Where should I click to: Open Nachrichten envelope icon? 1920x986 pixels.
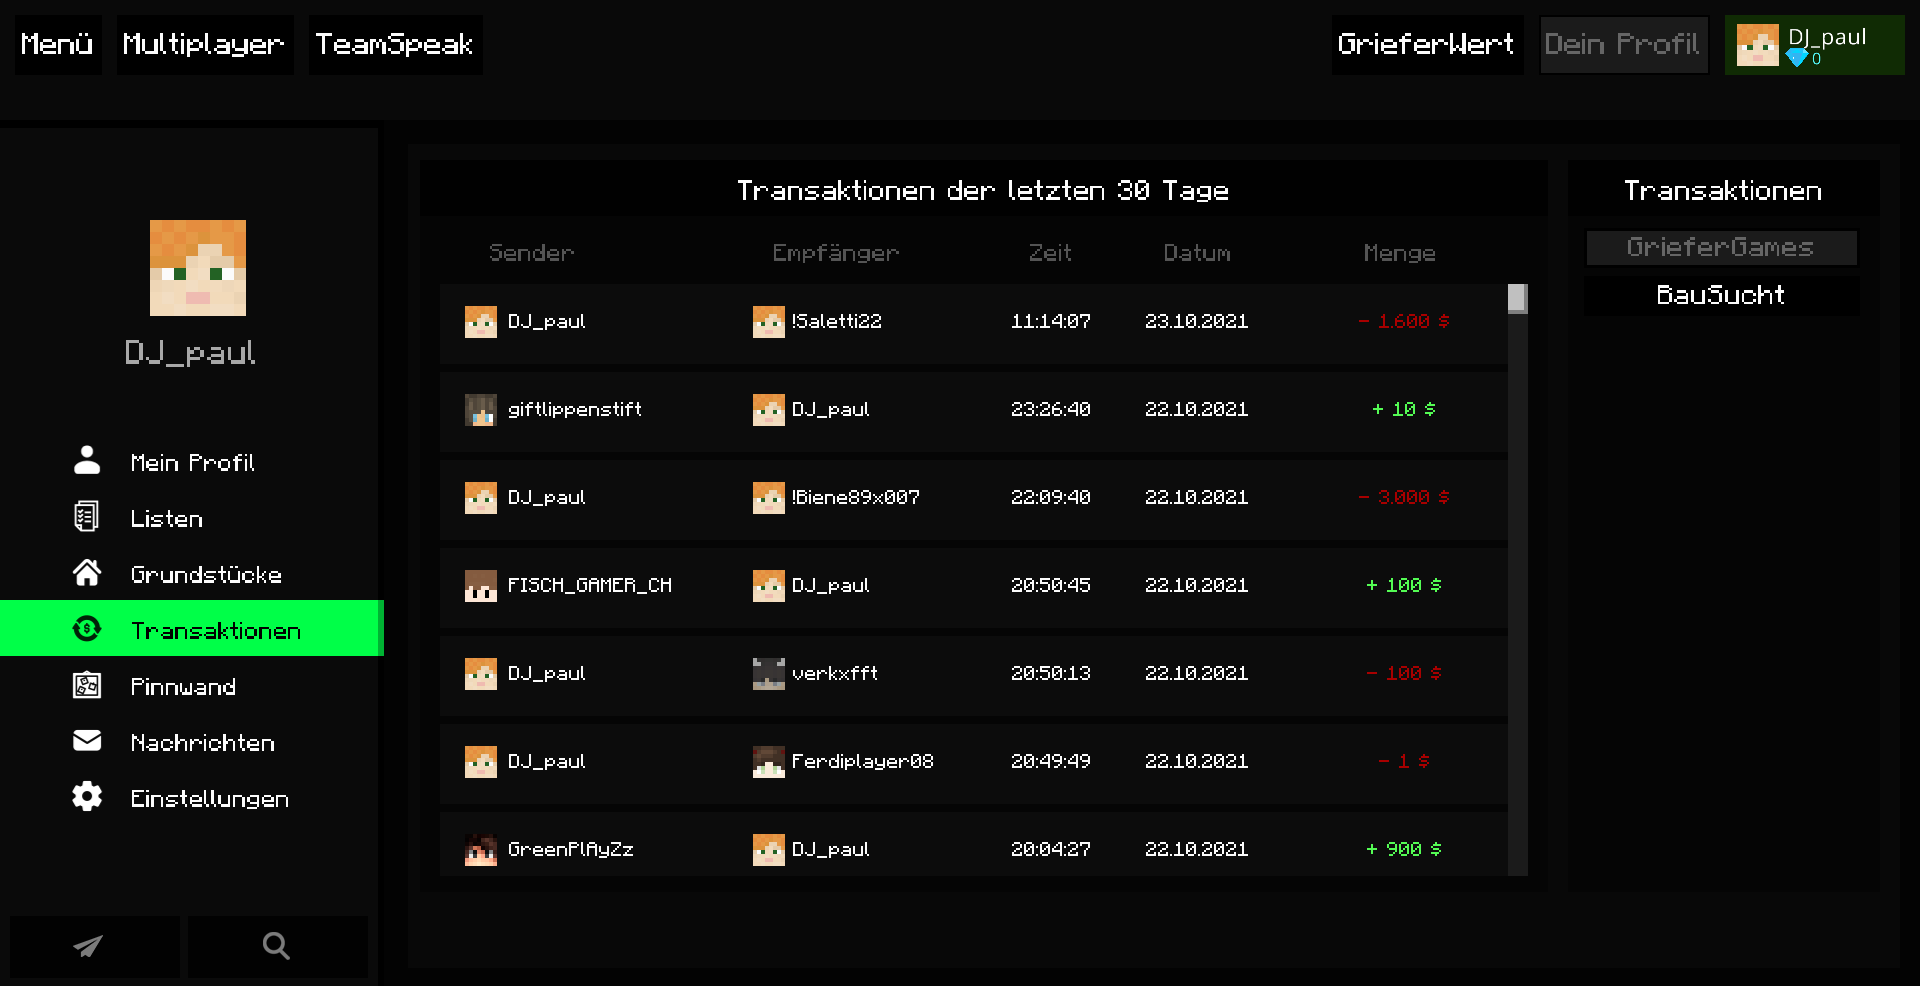pyautogui.click(x=87, y=740)
